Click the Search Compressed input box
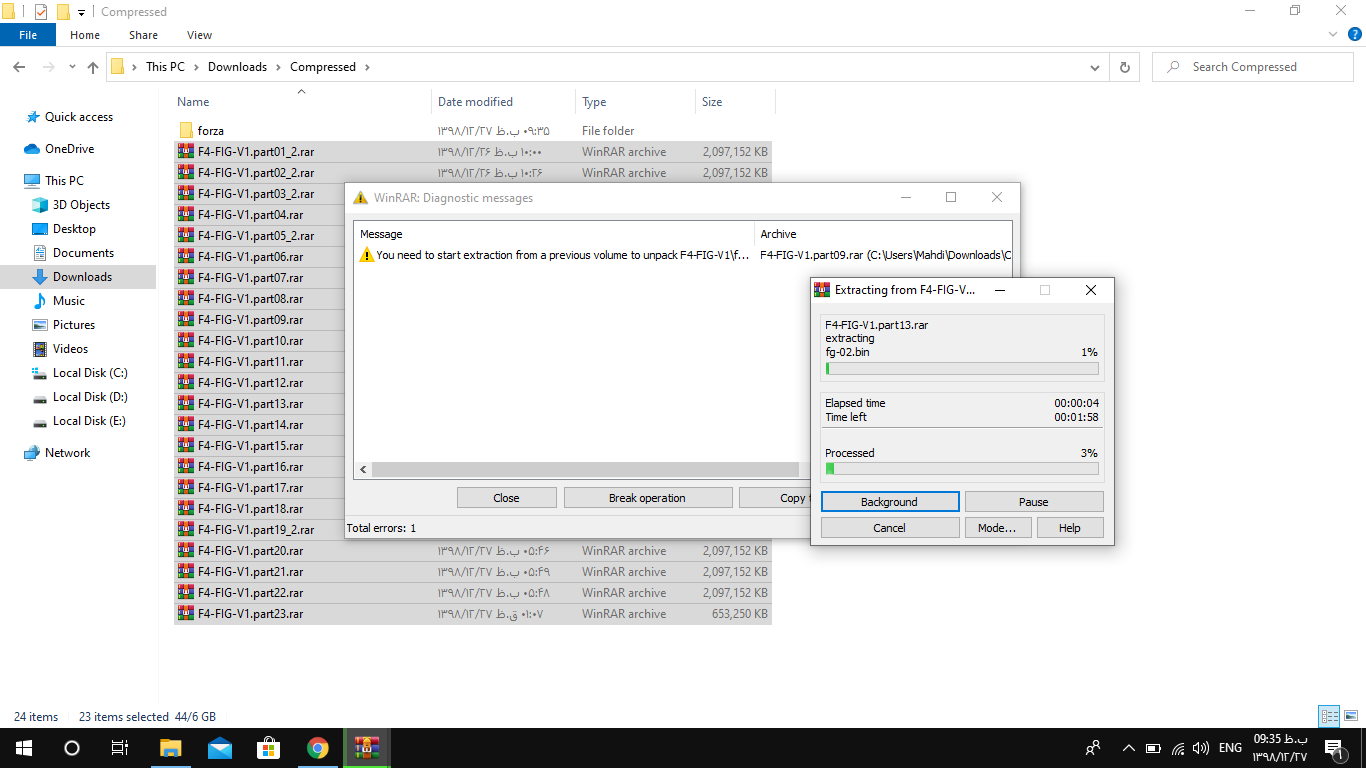The image size is (1366, 768). [1260, 67]
